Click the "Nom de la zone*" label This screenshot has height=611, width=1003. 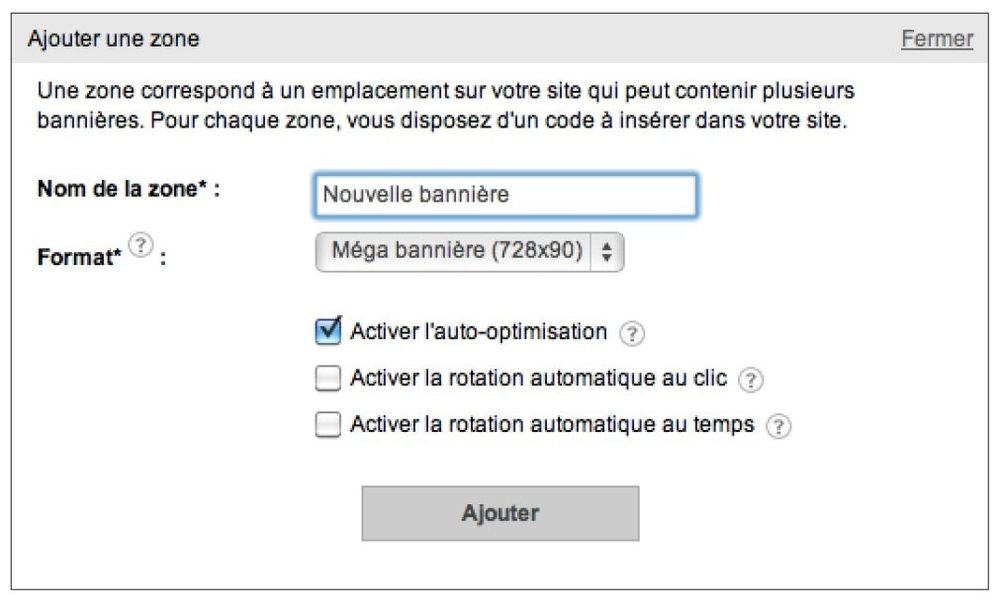[128, 189]
